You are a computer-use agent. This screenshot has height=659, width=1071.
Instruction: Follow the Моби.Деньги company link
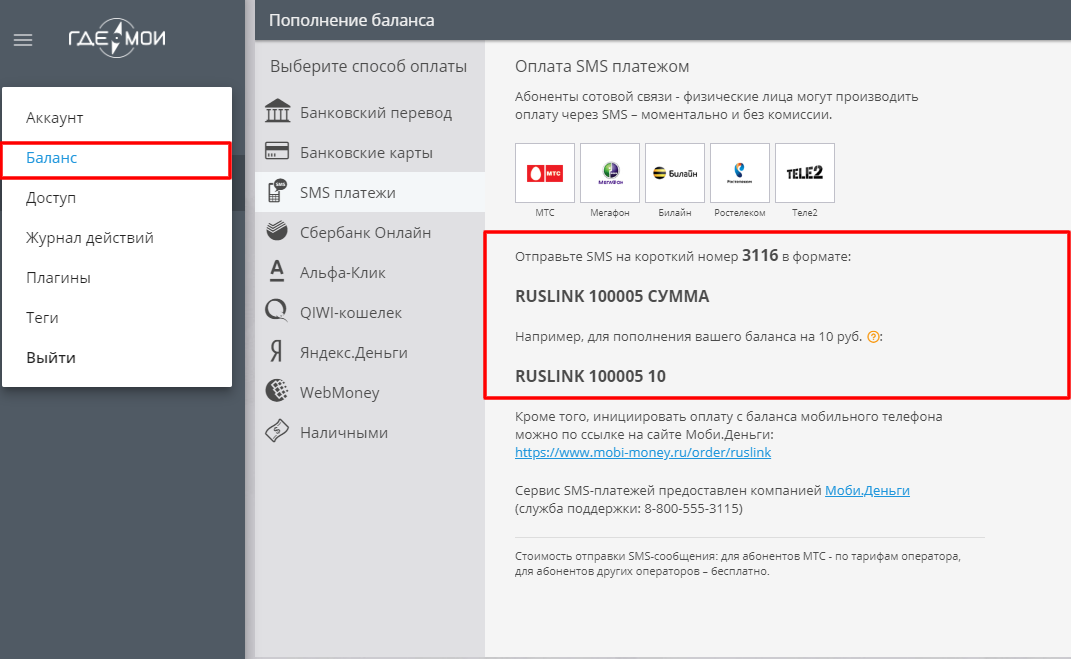pyautogui.click(x=867, y=490)
